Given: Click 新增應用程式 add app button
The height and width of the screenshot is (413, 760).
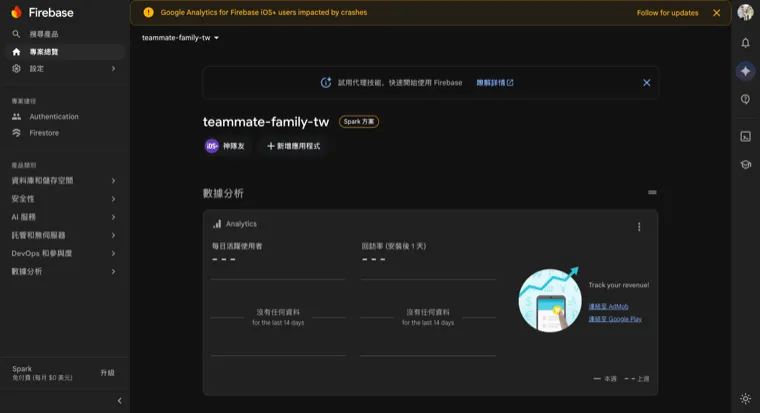Looking at the screenshot, I should pos(294,146).
